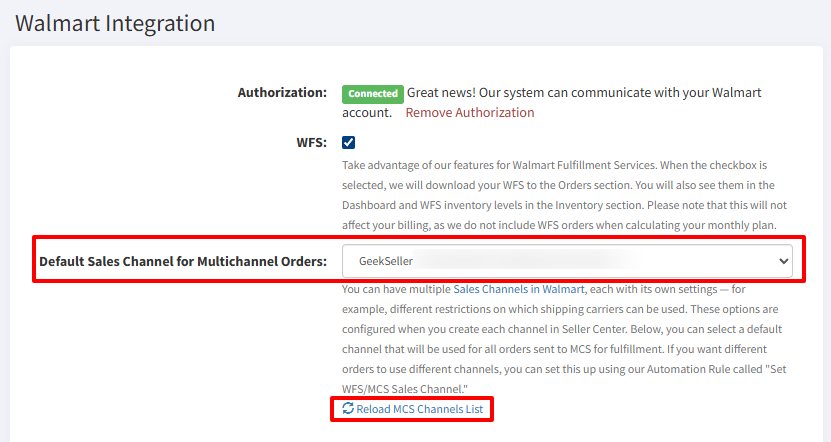Click the GeekSeller selected value text

pyautogui.click(x=385, y=261)
